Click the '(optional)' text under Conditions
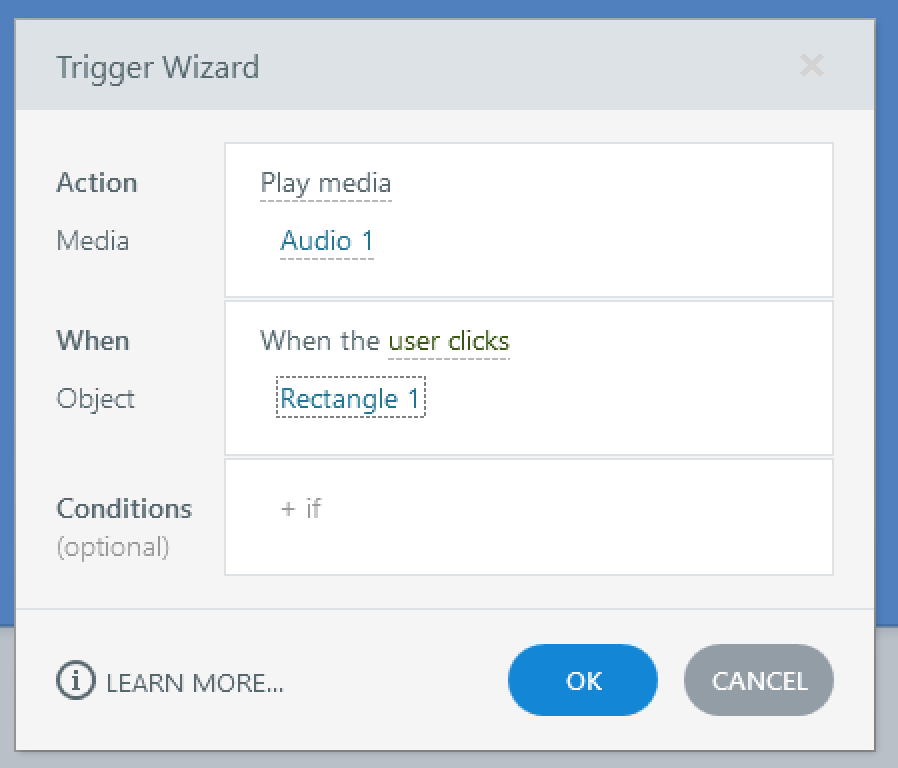 click(x=113, y=547)
